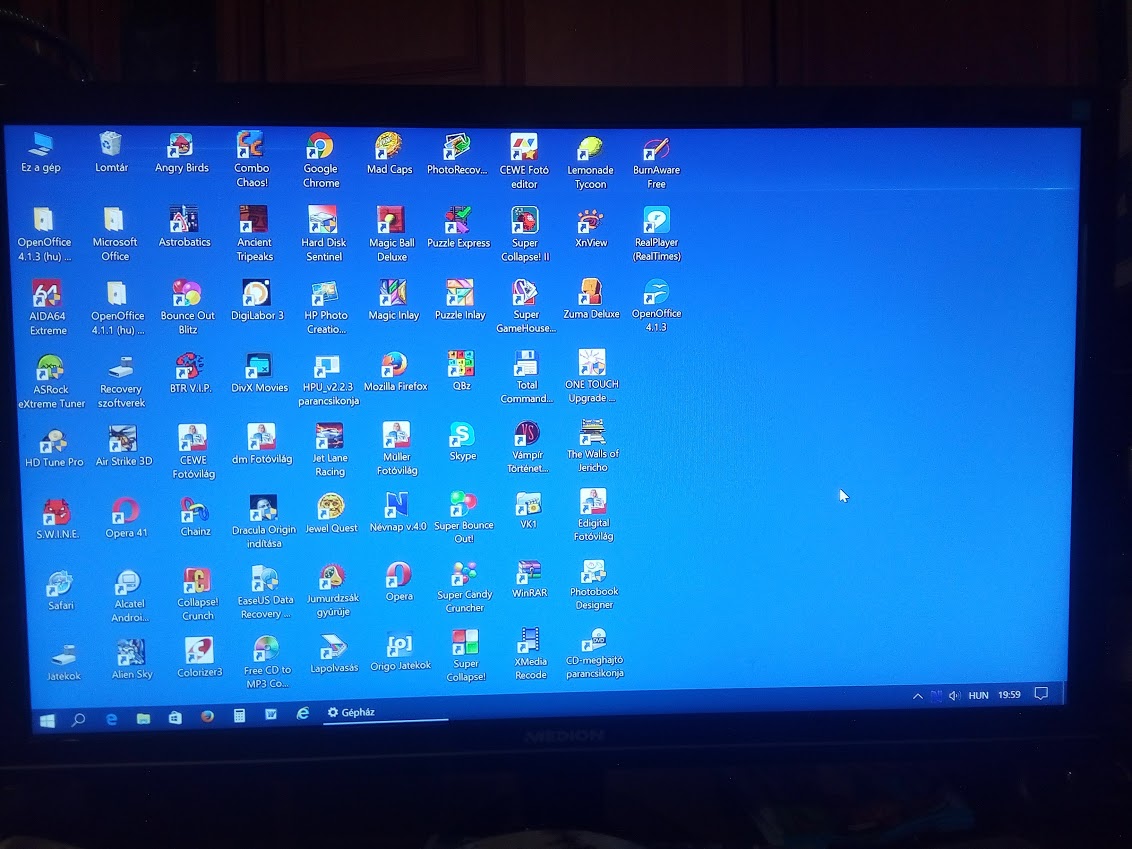Screen dimensions: 1132x849
Task: Select the Jewel Quest shortcut
Action: click(331, 513)
